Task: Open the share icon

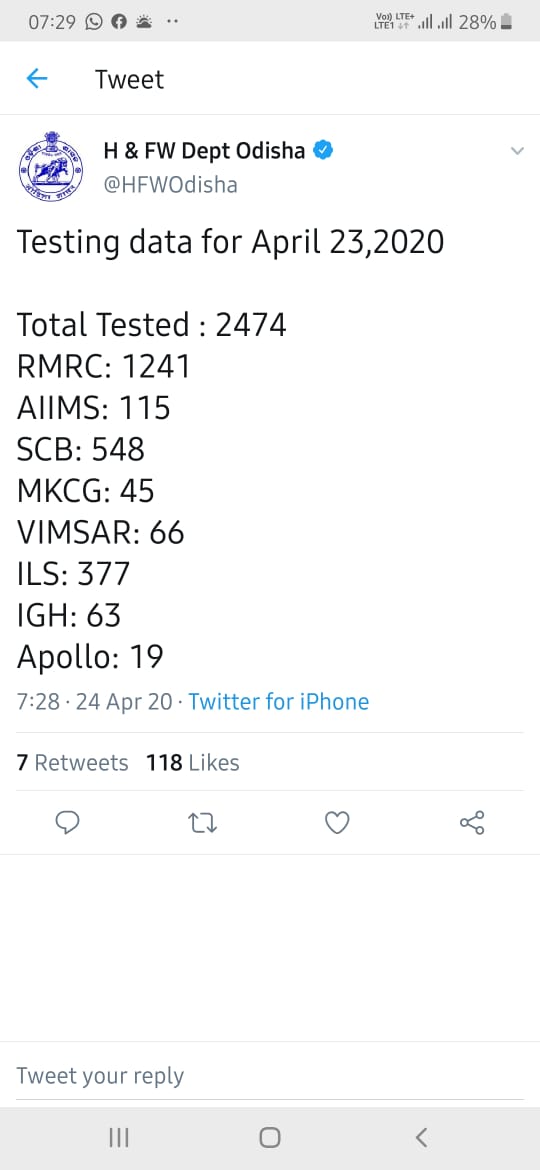Action: (x=472, y=822)
